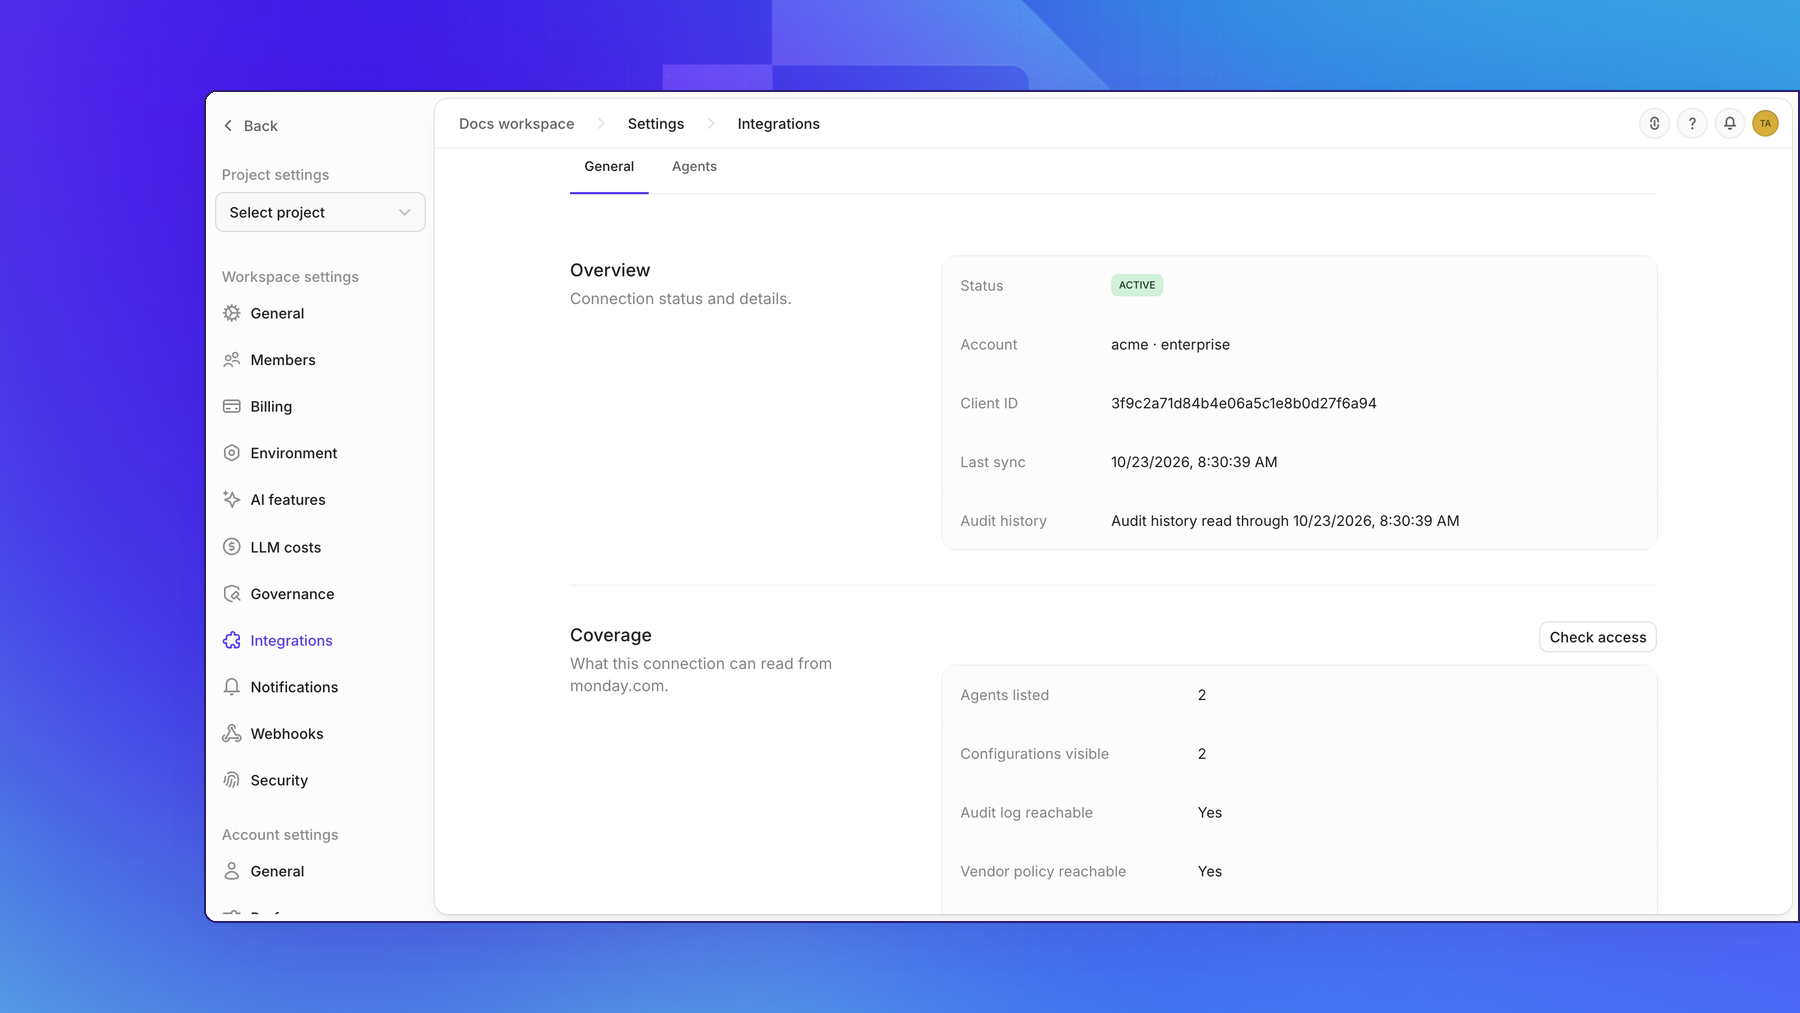The height and width of the screenshot is (1013, 1800).
Task: Click the Account settings General person icon
Action: pyautogui.click(x=232, y=871)
